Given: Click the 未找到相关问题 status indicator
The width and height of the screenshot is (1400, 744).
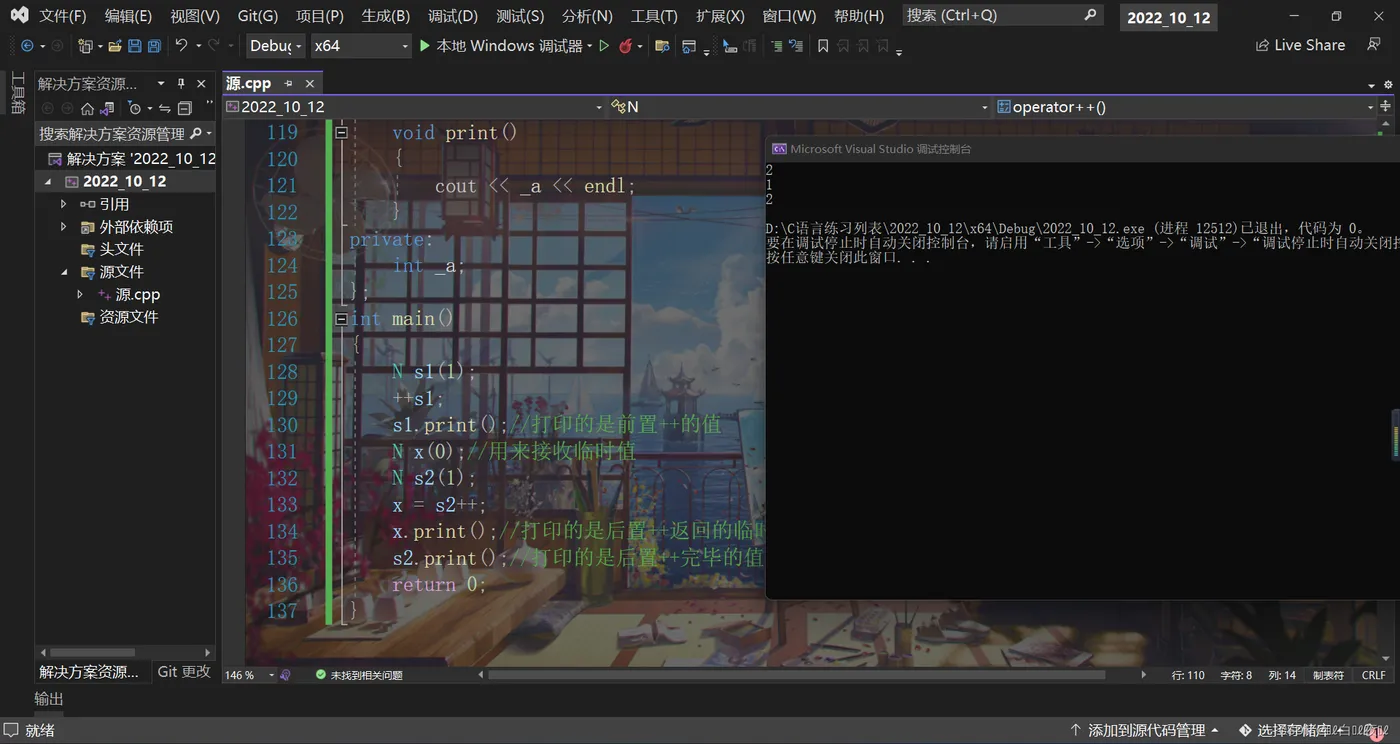Looking at the screenshot, I should [x=360, y=675].
